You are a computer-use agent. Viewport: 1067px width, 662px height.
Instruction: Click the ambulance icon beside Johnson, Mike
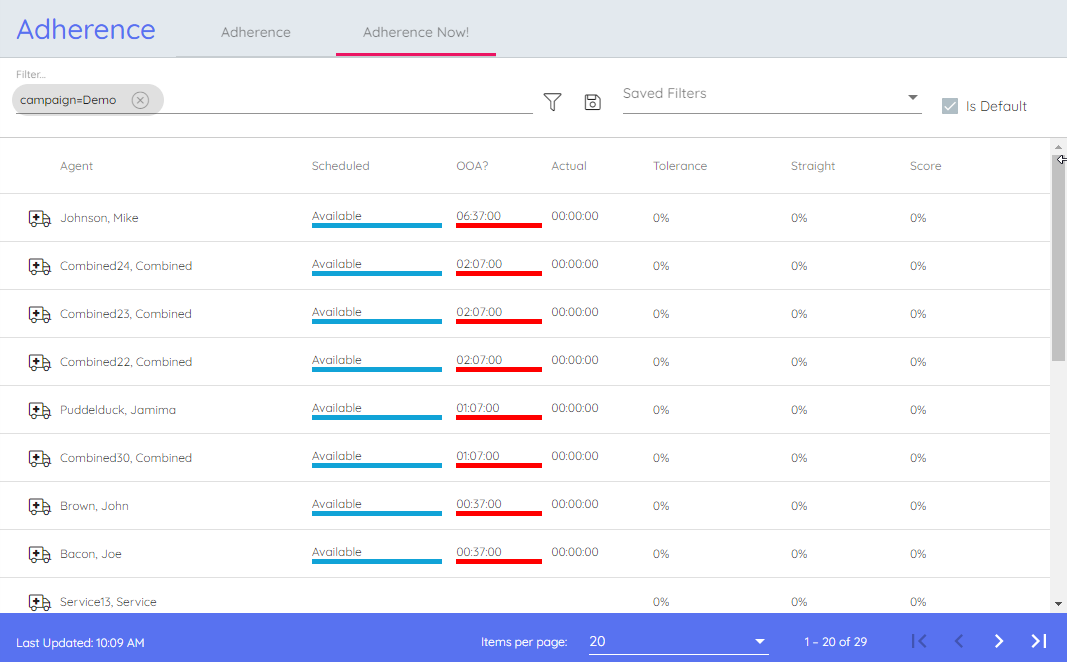pyautogui.click(x=40, y=218)
